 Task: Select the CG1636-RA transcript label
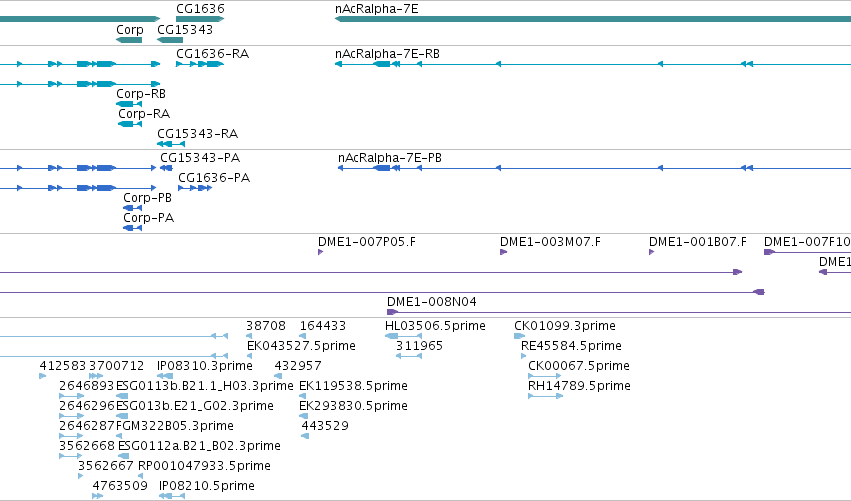(212, 54)
